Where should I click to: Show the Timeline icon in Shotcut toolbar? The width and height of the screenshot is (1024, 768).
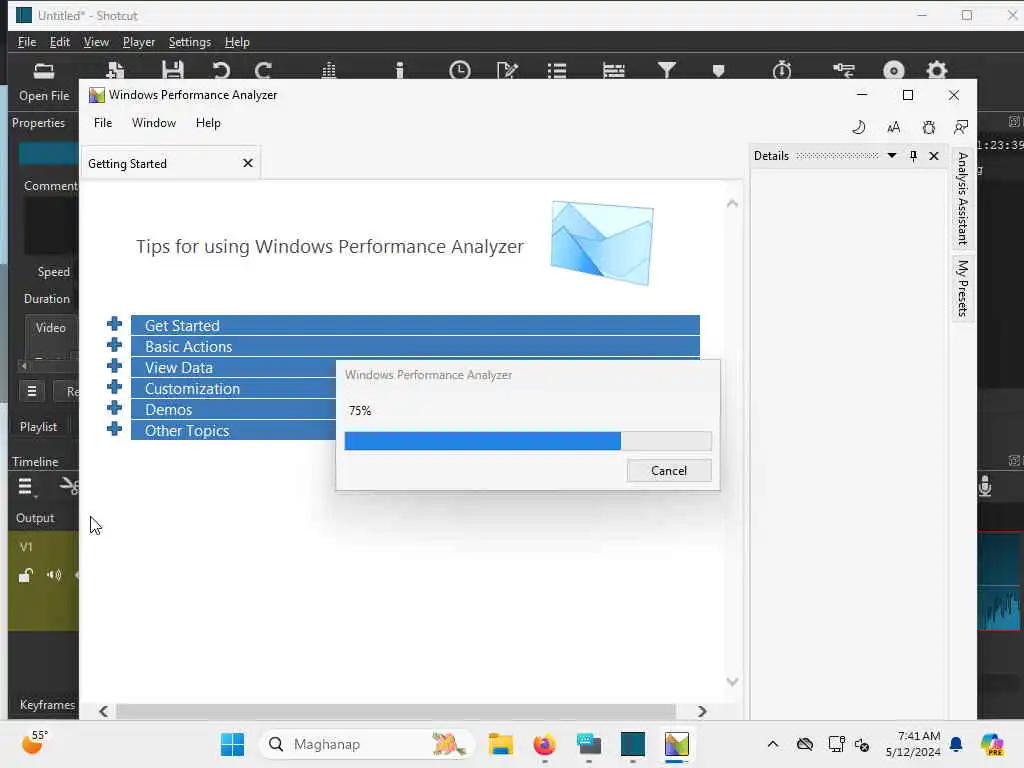pos(614,70)
